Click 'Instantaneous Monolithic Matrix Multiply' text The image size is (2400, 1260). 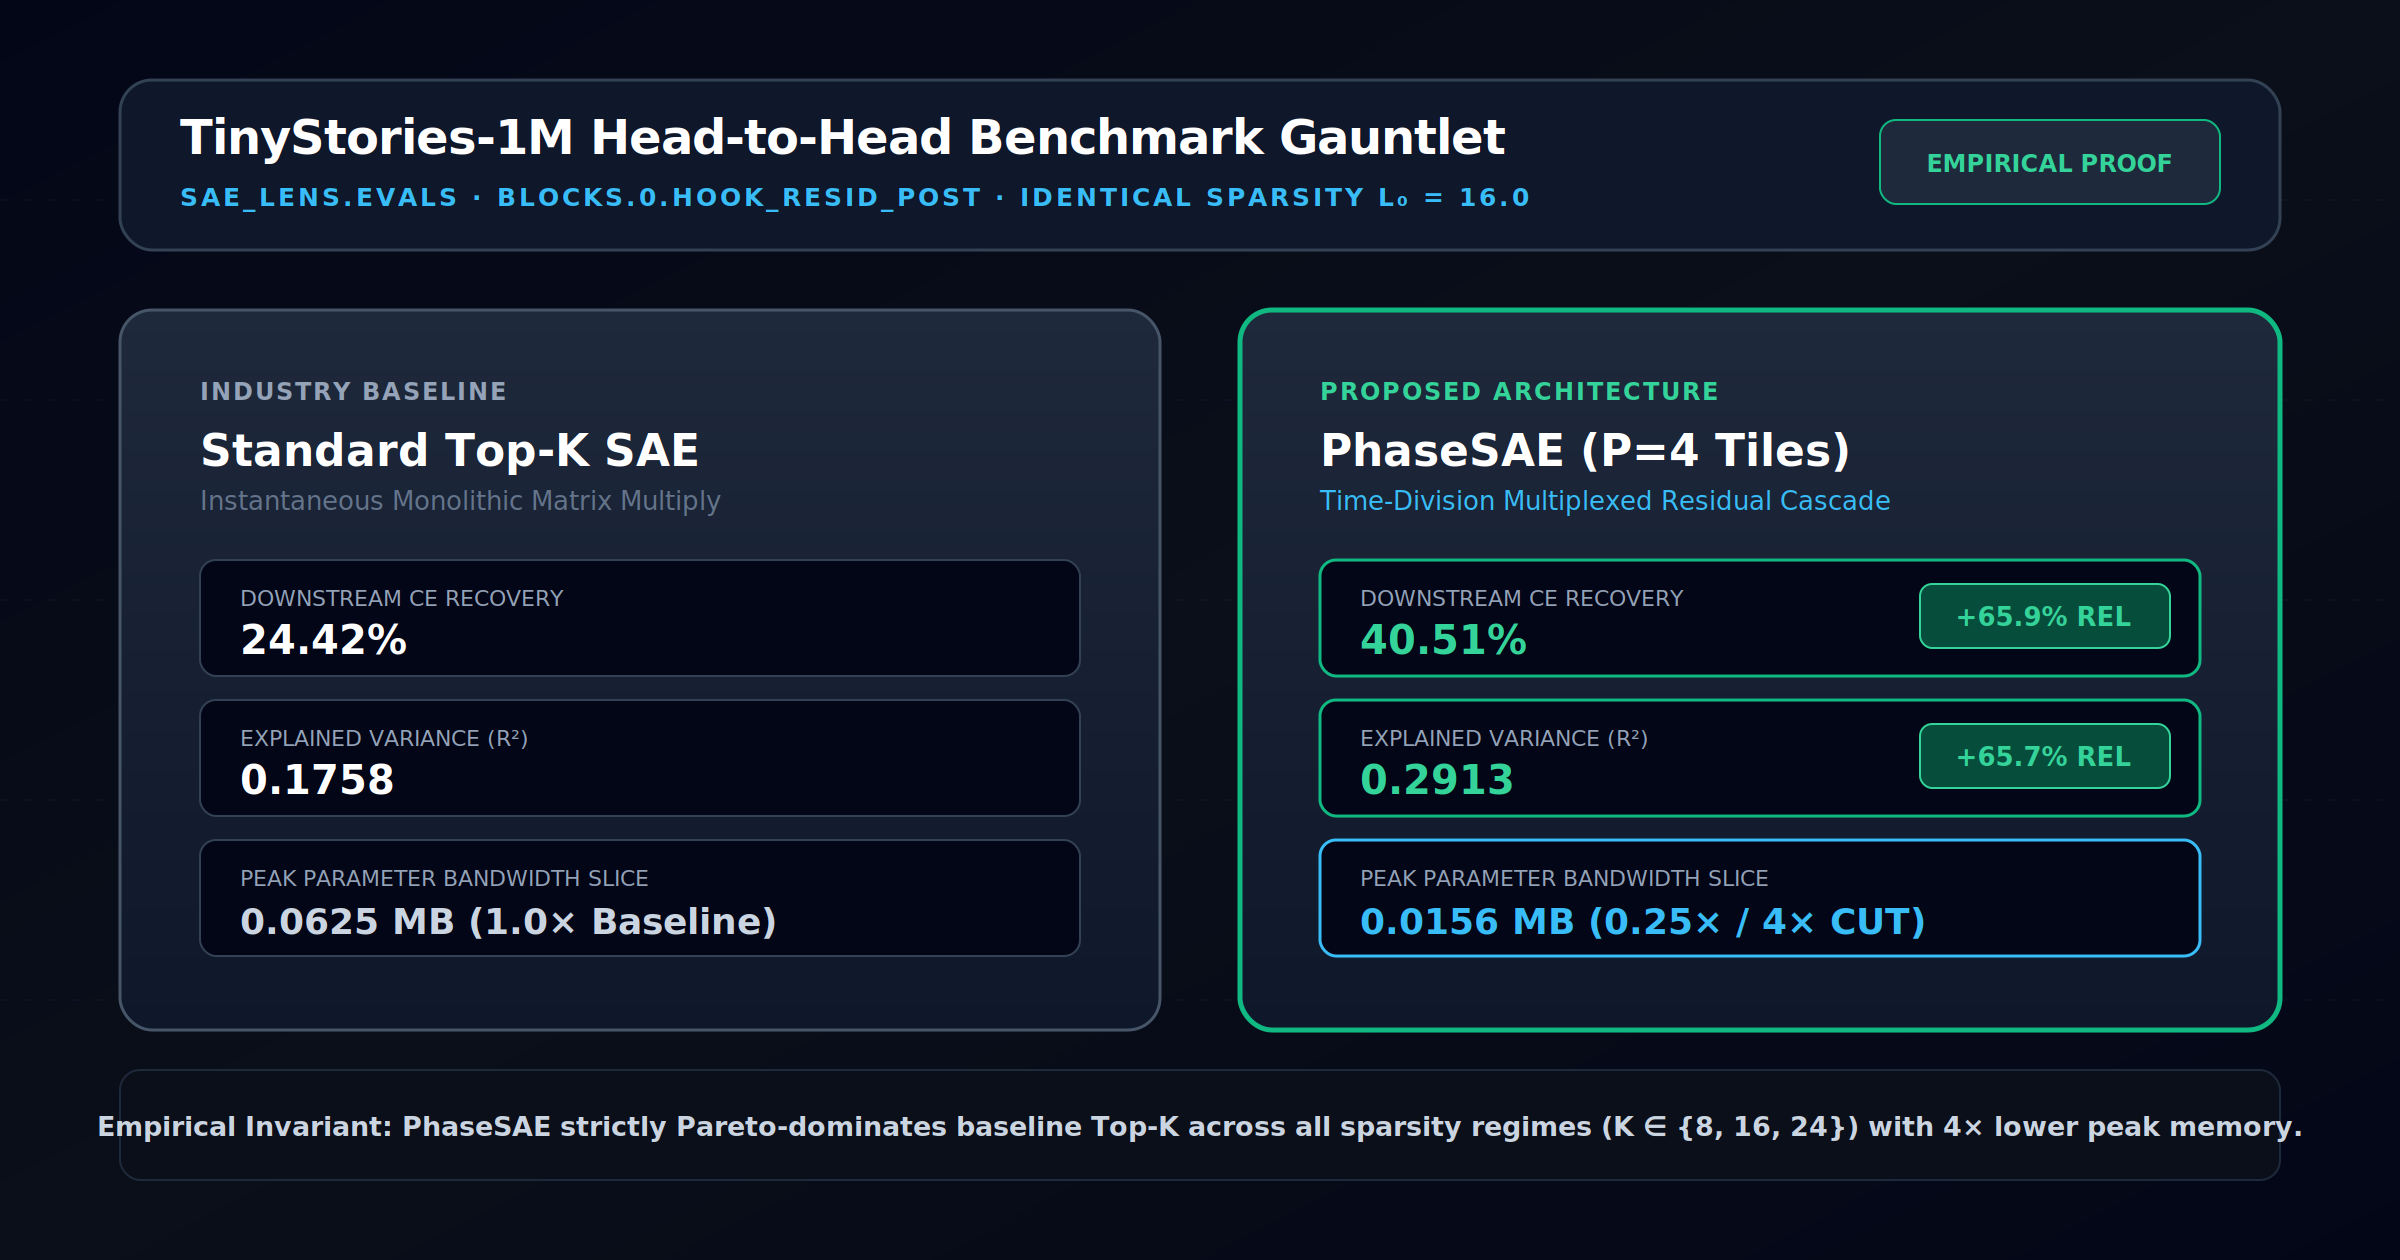(460, 500)
